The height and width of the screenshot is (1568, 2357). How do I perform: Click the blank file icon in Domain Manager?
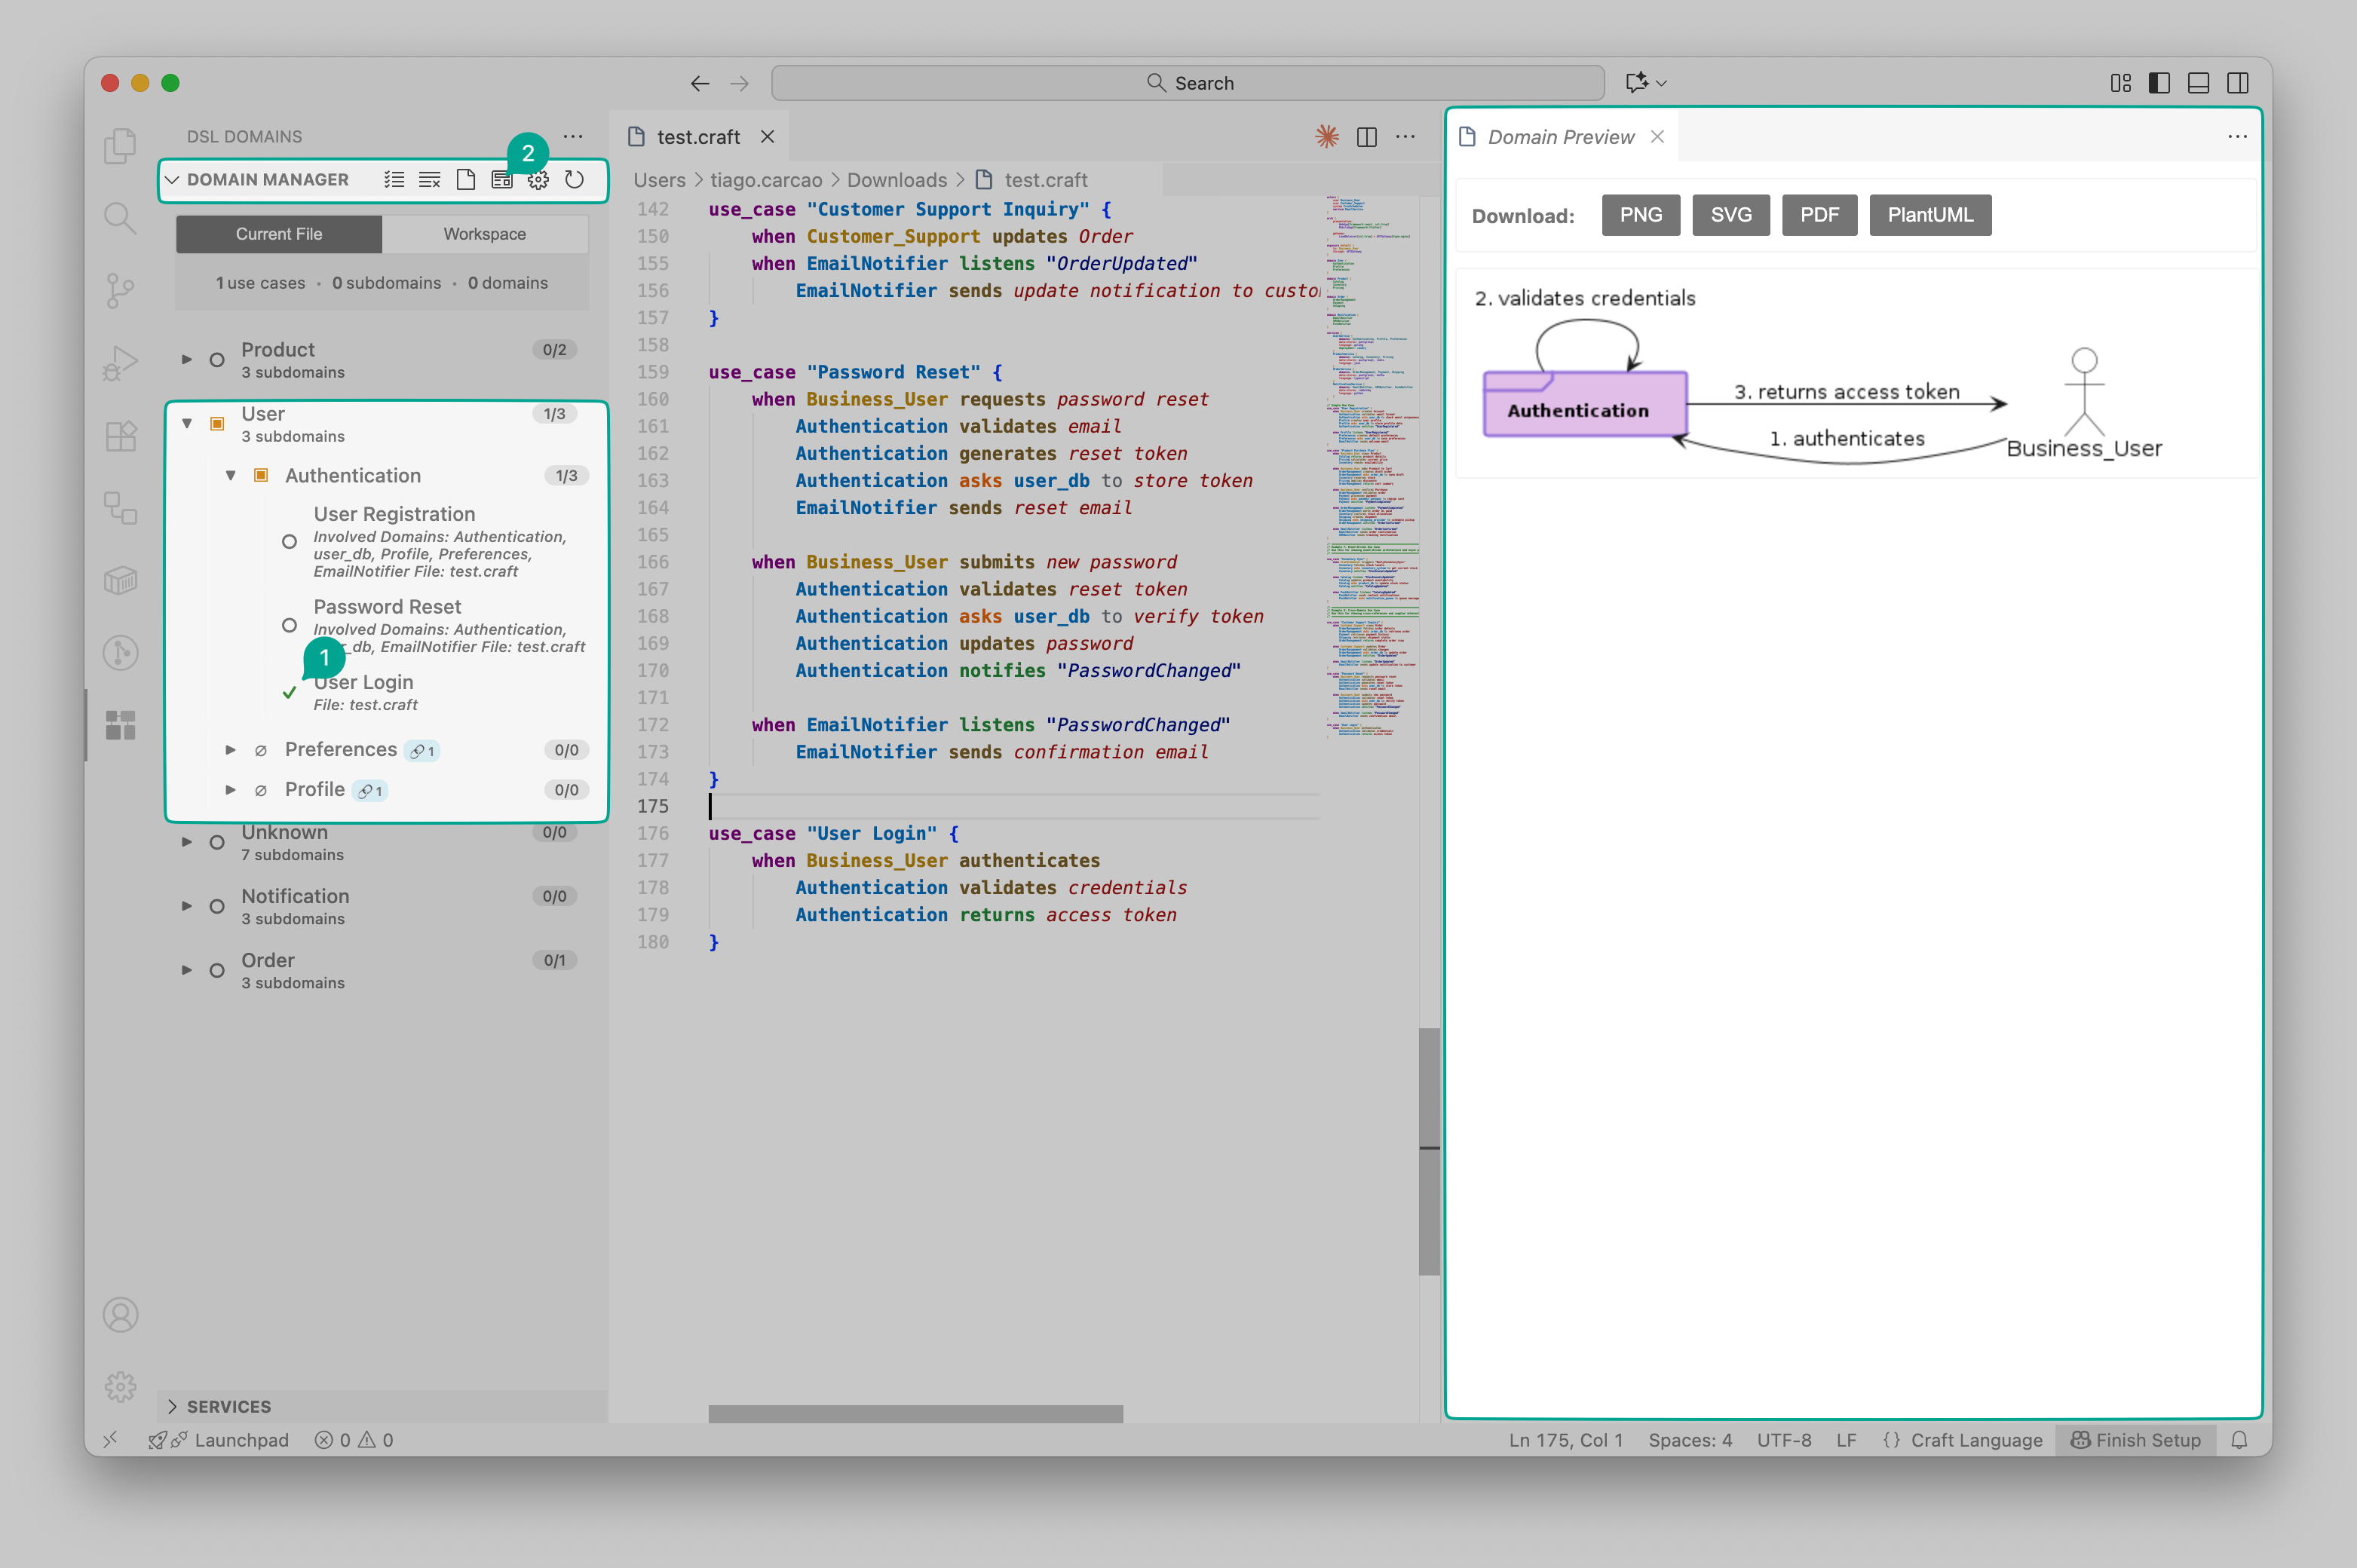(466, 180)
